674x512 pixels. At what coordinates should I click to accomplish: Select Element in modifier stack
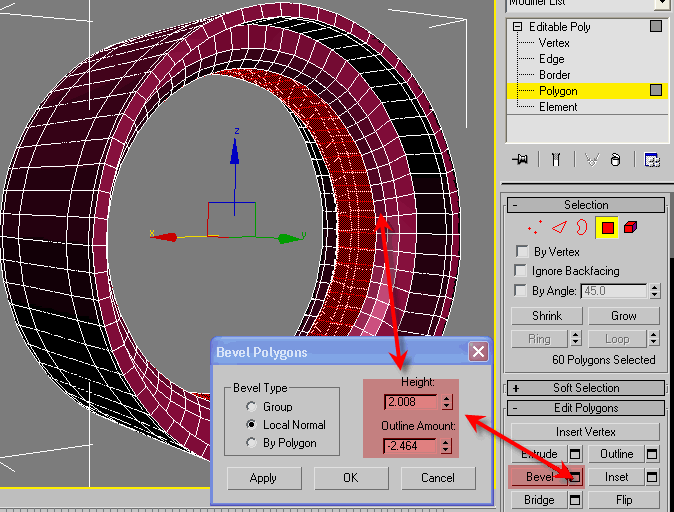pos(558,107)
